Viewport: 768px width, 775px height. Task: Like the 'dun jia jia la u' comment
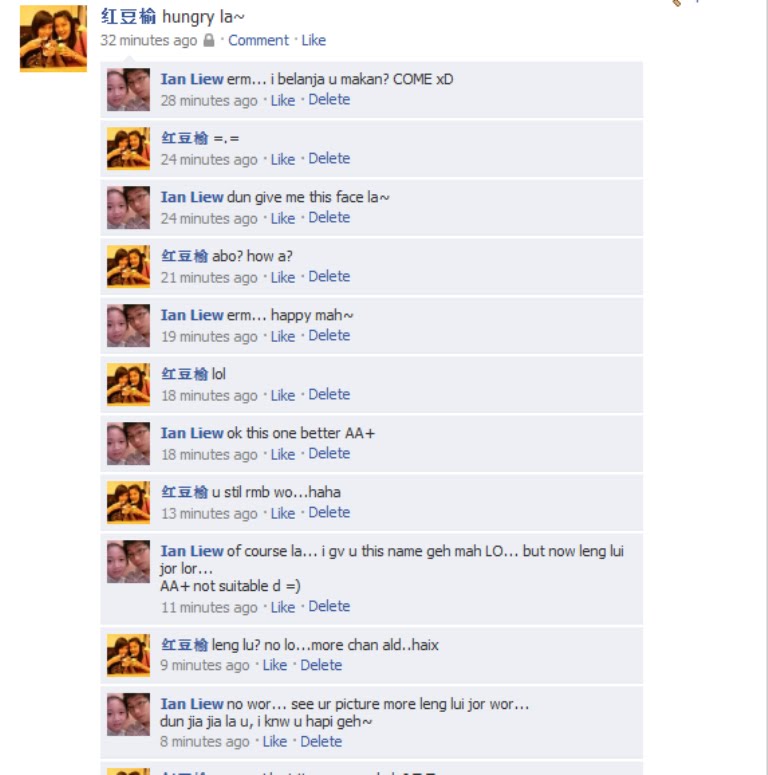click(275, 742)
